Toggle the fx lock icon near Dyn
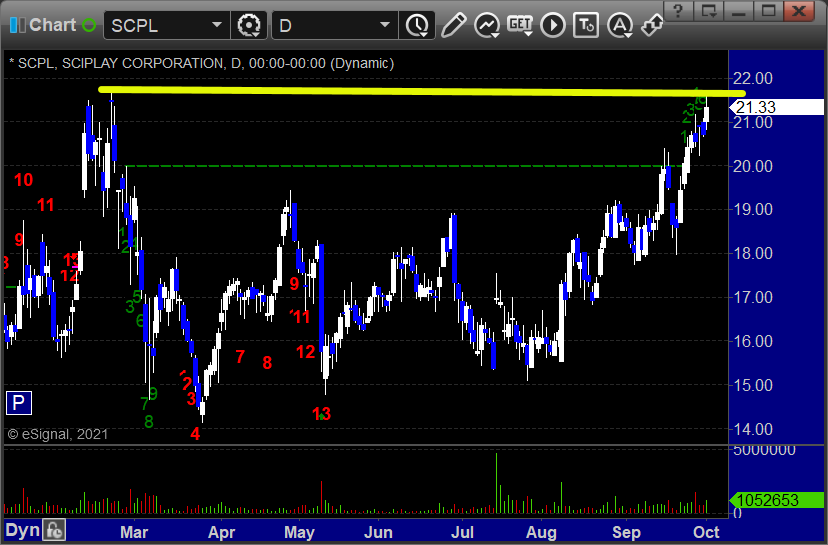 click(54, 530)
